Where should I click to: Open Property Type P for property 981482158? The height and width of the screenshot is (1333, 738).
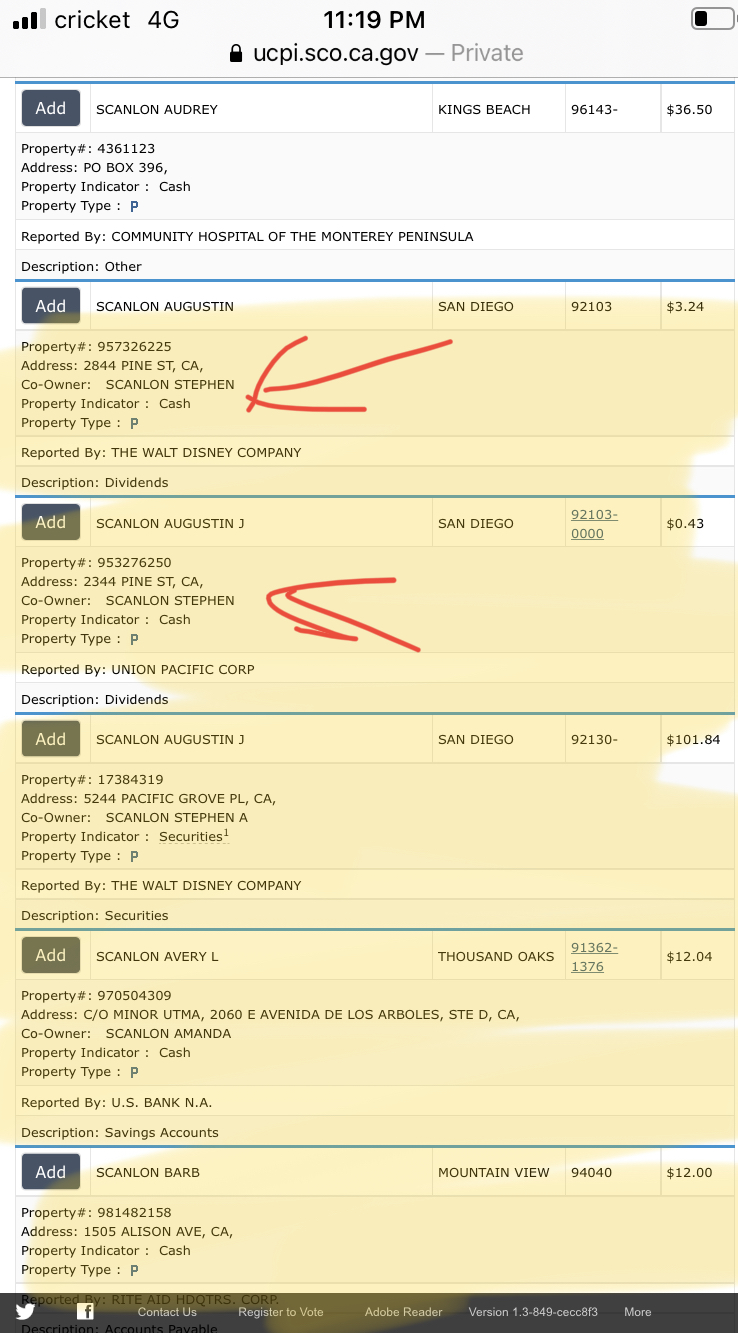[134, 1270]
